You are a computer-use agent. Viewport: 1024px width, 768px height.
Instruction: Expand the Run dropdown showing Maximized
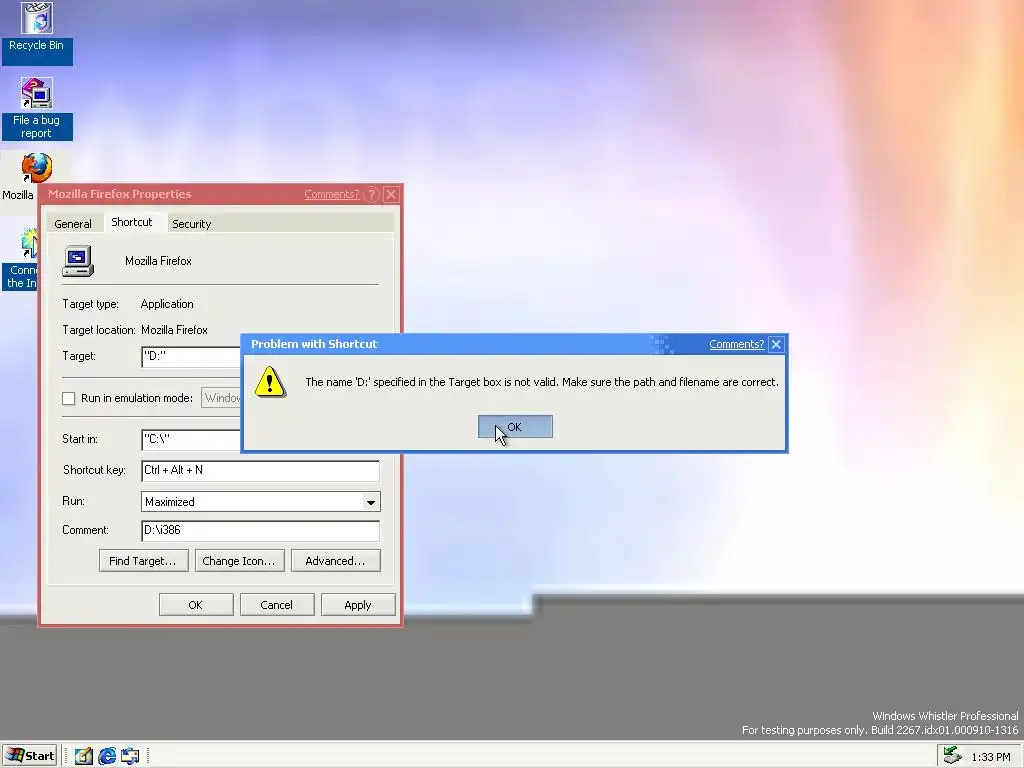tap(370, 502)
